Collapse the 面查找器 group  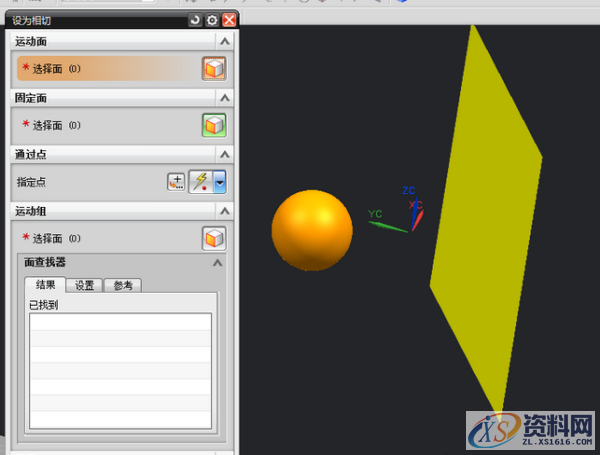pyautogui.click(x=217, y=262)
